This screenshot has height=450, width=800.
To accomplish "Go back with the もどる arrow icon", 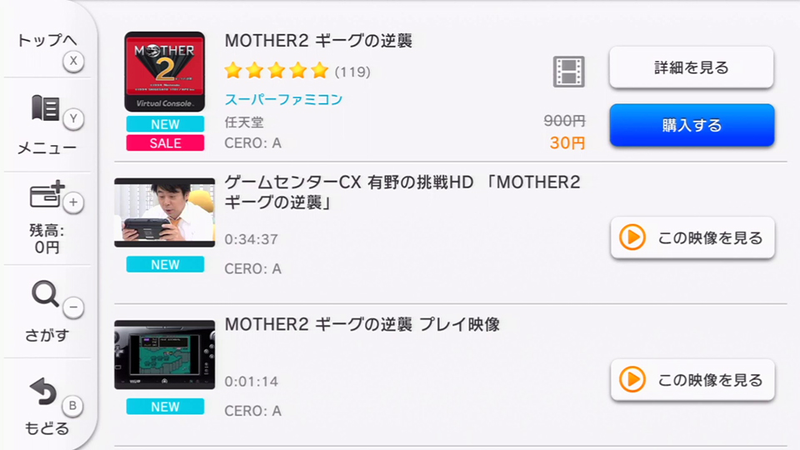I will [x=43, y=391].
